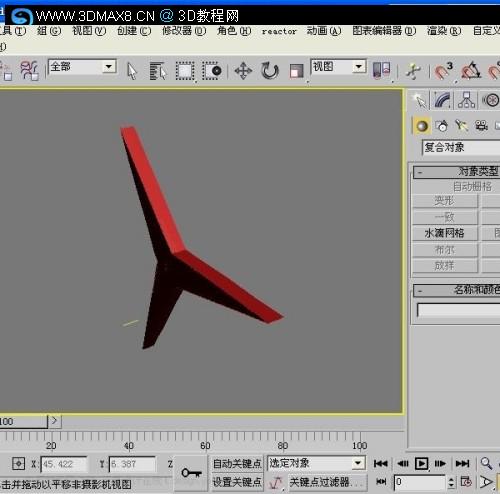The height and width of the screenshot is (494, 500).
Task: Click the 水滴网格 button
Action: coord(445,233)
